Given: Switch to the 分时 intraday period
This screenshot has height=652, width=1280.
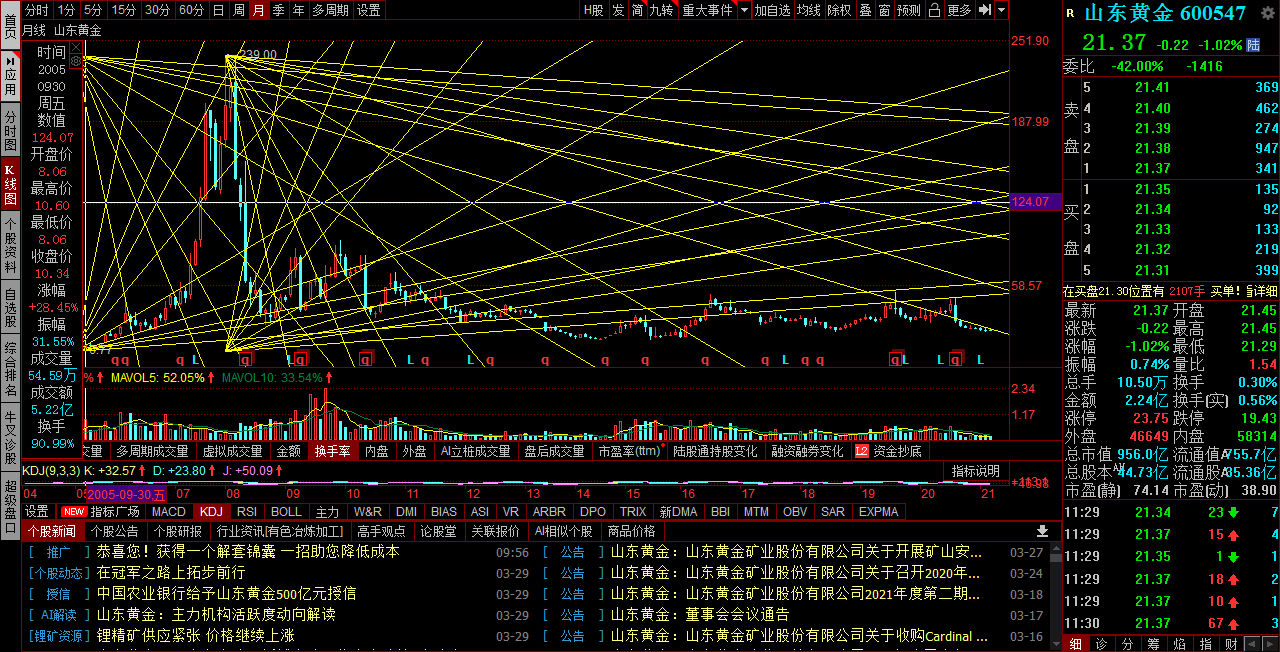Looking at the screenshot, I should click(37, 10).
